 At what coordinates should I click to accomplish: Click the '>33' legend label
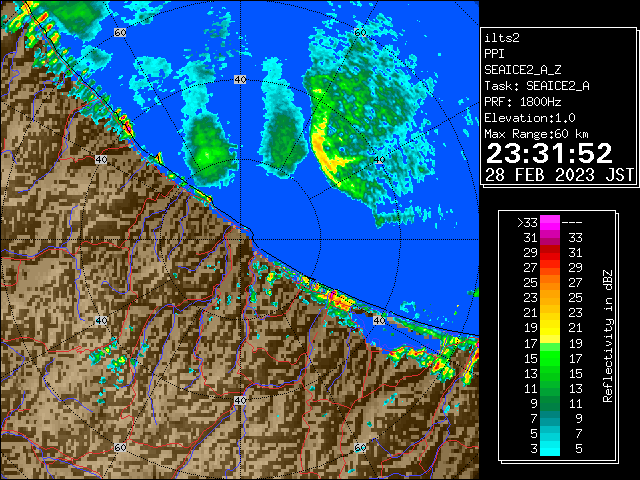(527, 223)
